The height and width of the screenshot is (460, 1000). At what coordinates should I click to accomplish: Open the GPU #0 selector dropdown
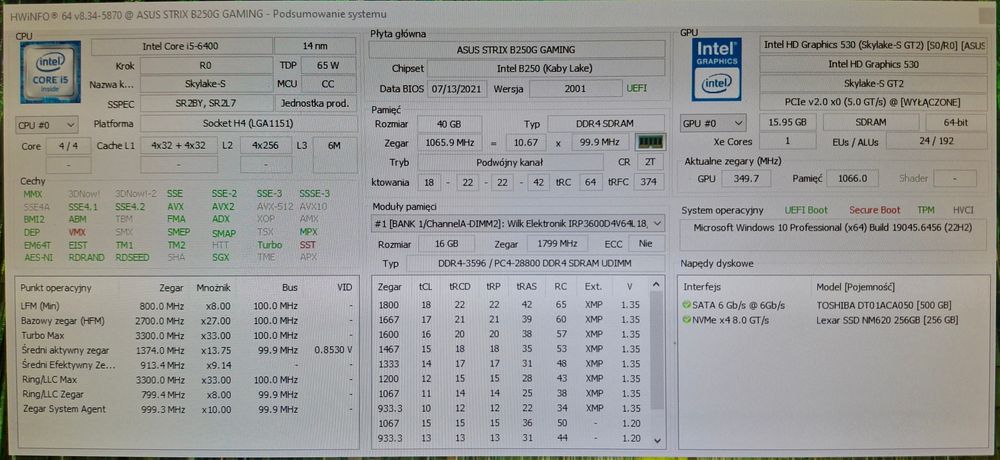coord(713,123)
